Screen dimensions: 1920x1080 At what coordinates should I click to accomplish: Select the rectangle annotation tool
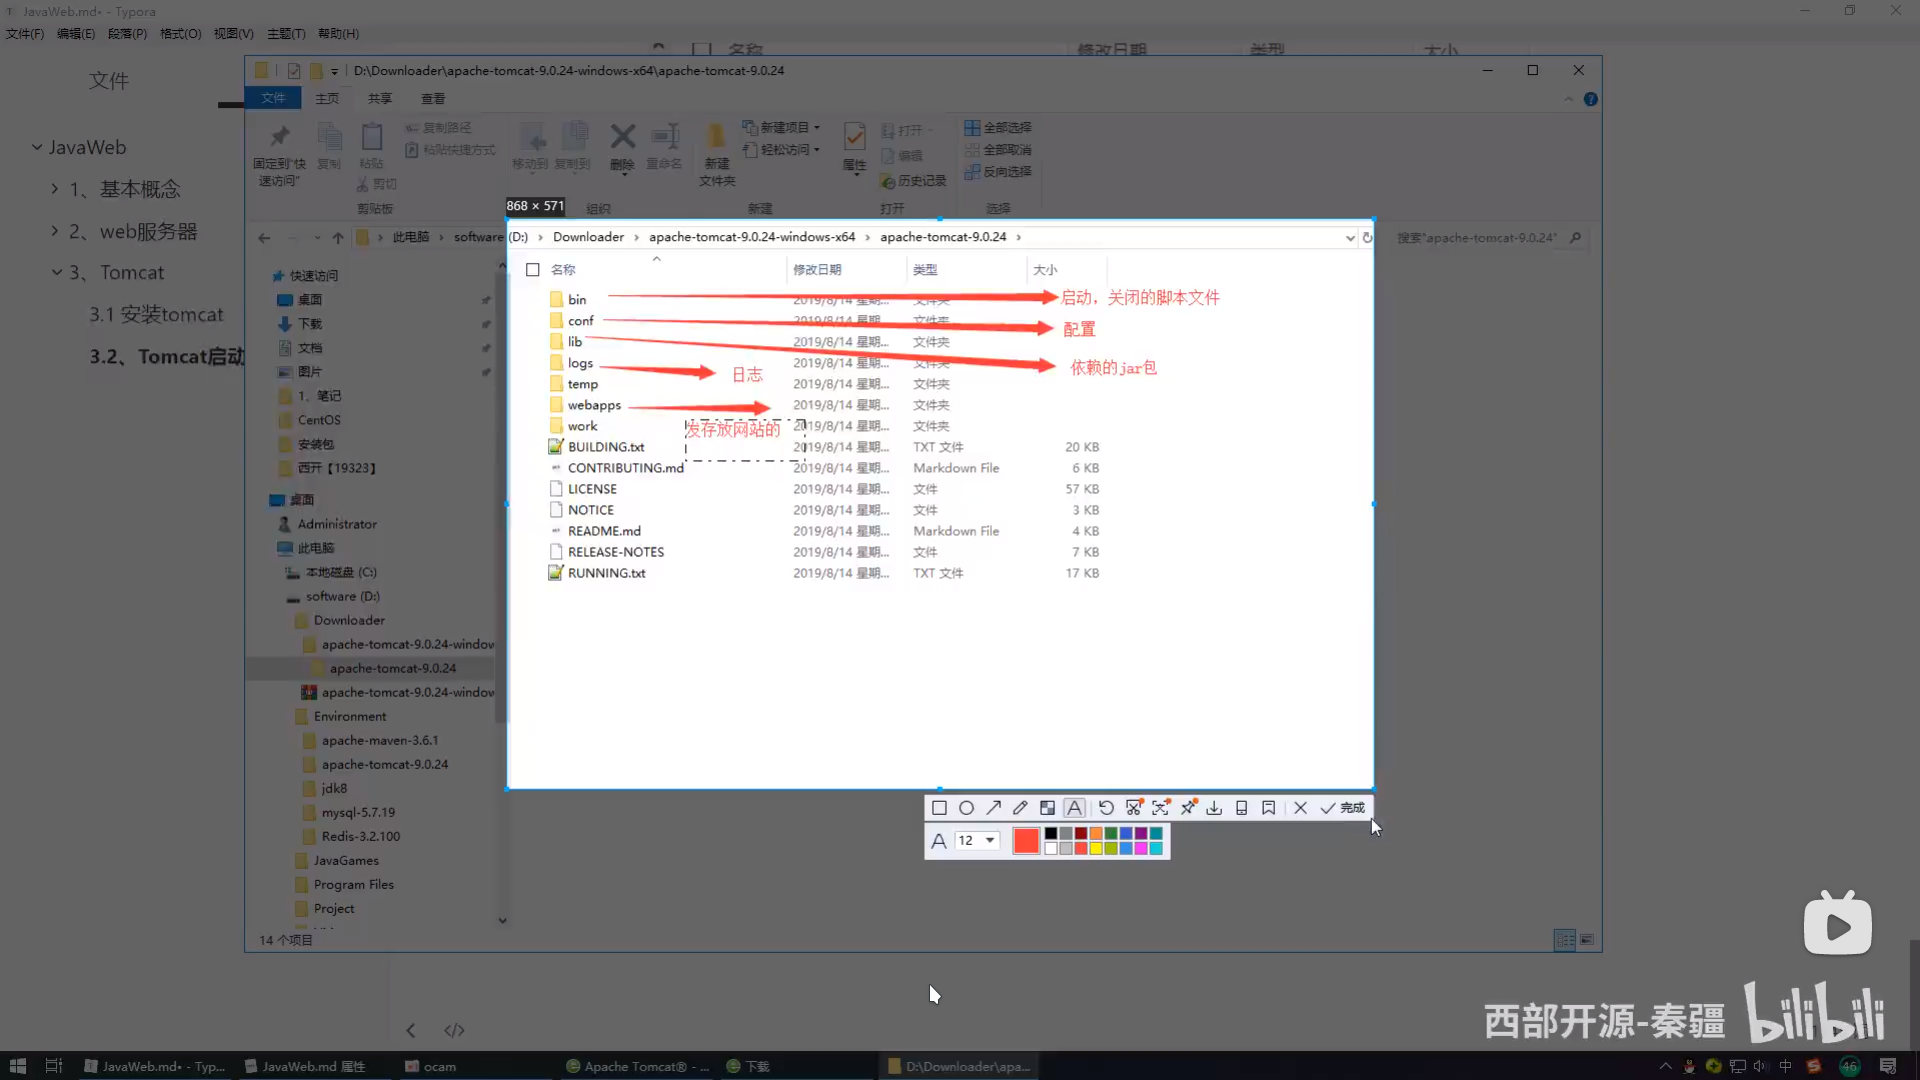tap(939, 808)
